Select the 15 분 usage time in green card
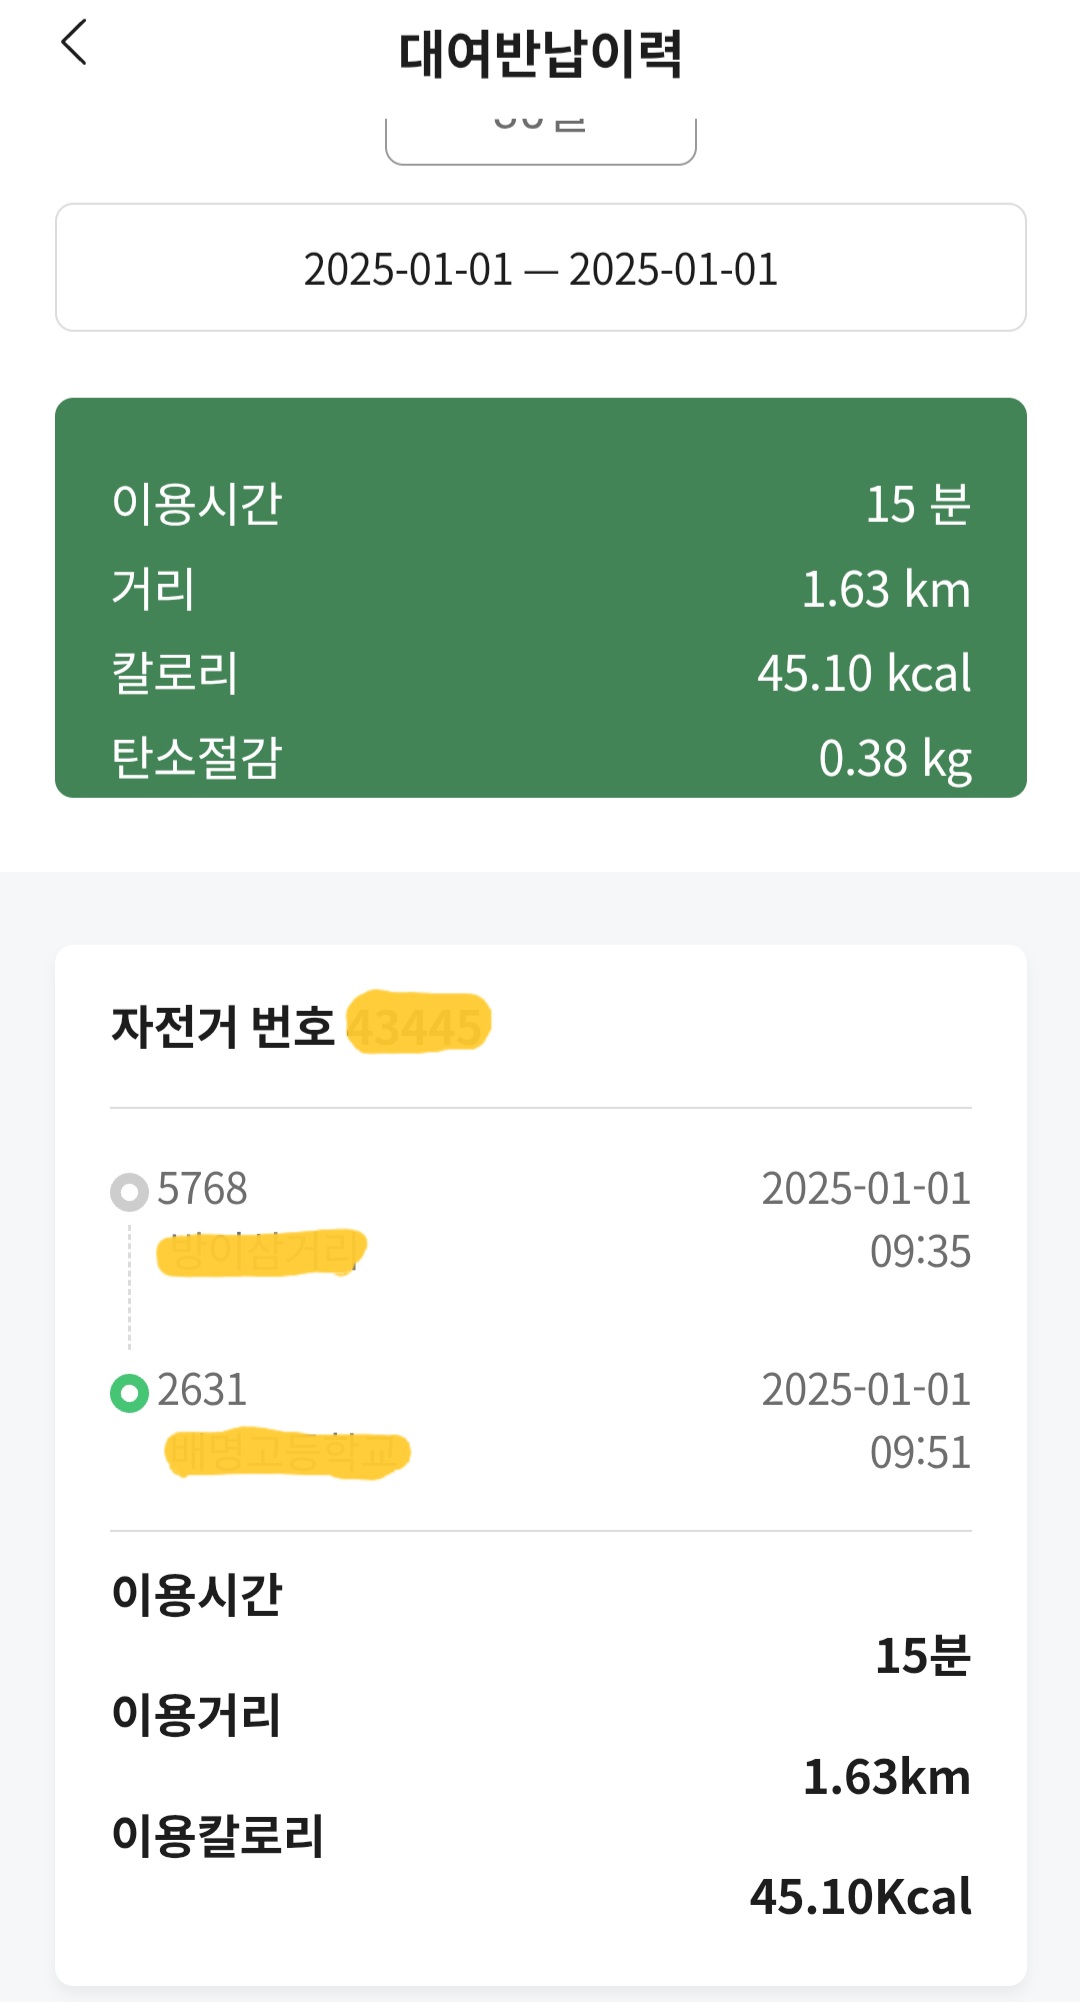The width and height of the screenshot is (1080, 2002). (x=917, y=504)
